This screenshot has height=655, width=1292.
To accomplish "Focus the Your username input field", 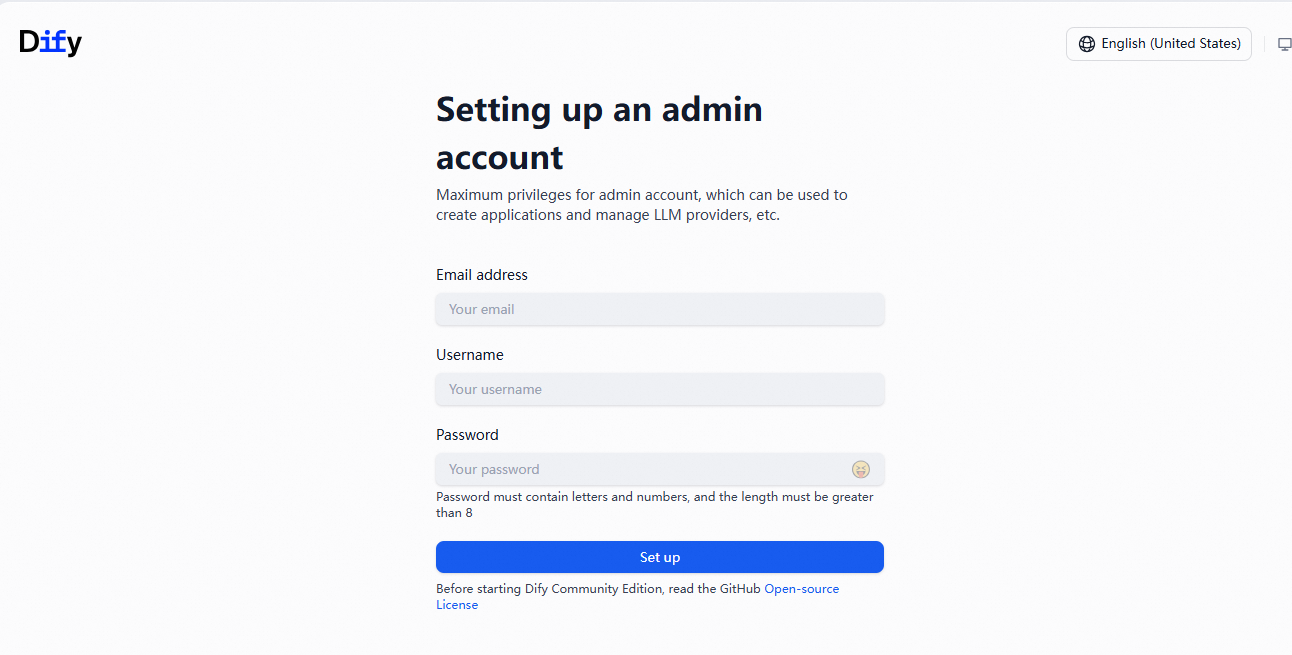I will (659, 389).
